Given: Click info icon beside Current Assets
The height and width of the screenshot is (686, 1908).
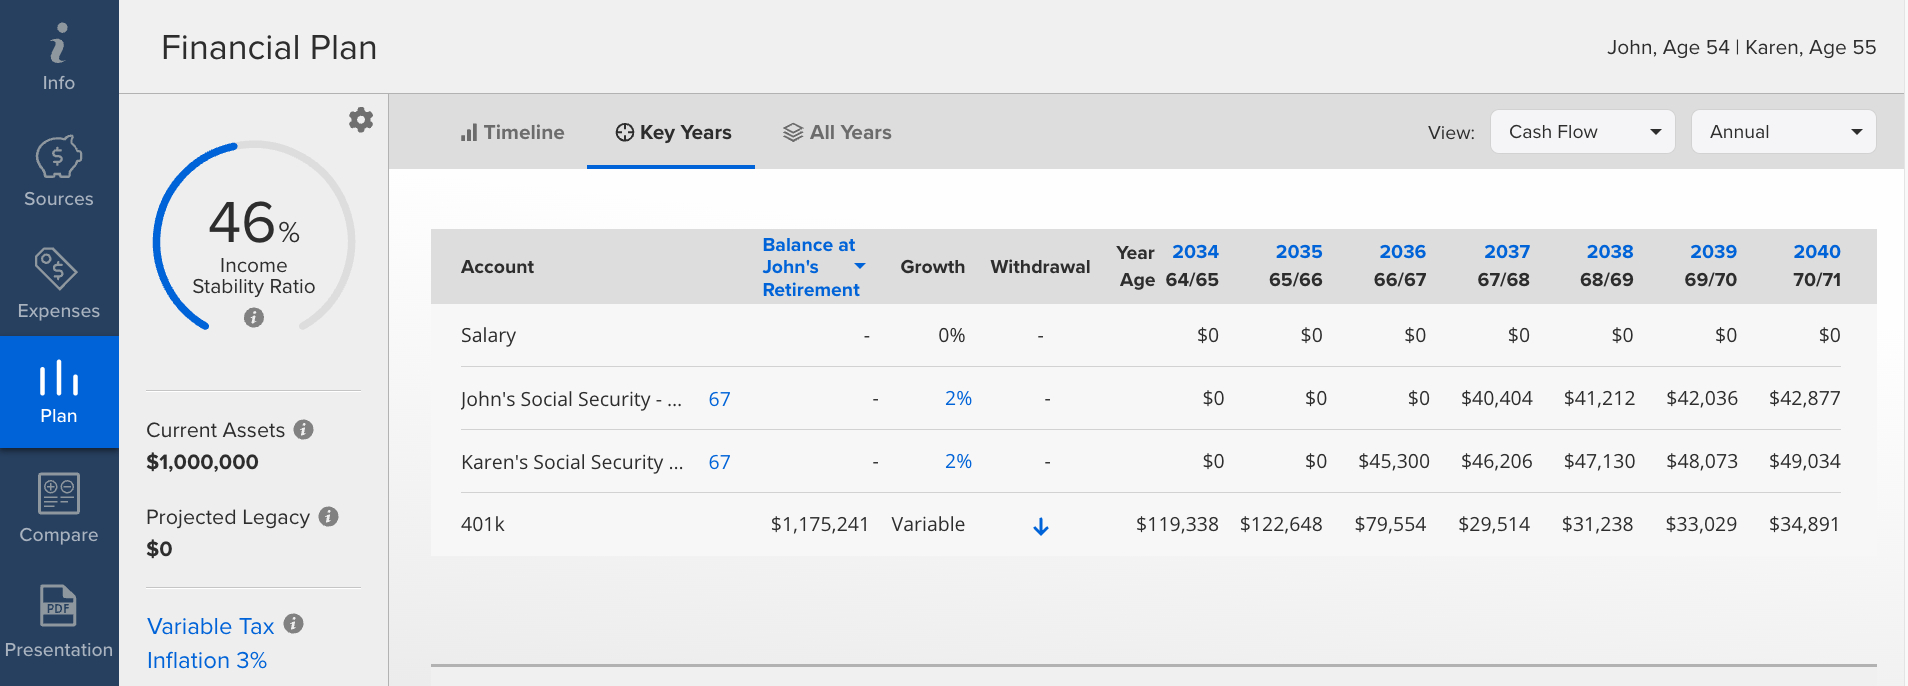Looking at the screenshot, I should pos(304,429).
